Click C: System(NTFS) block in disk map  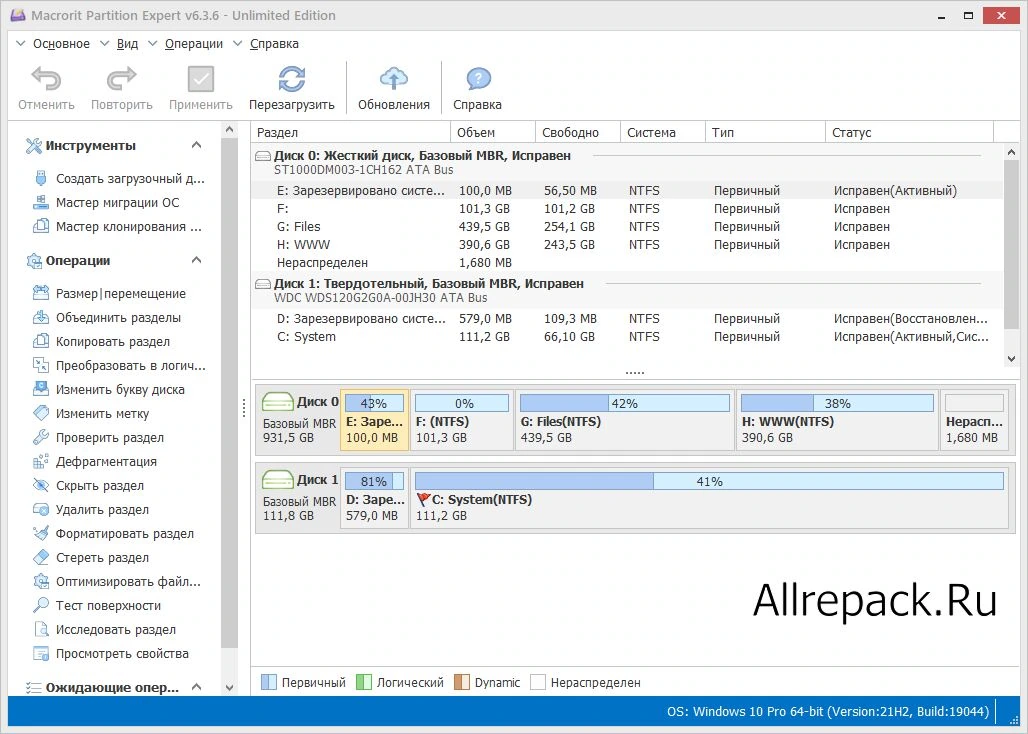pos(709,498)
